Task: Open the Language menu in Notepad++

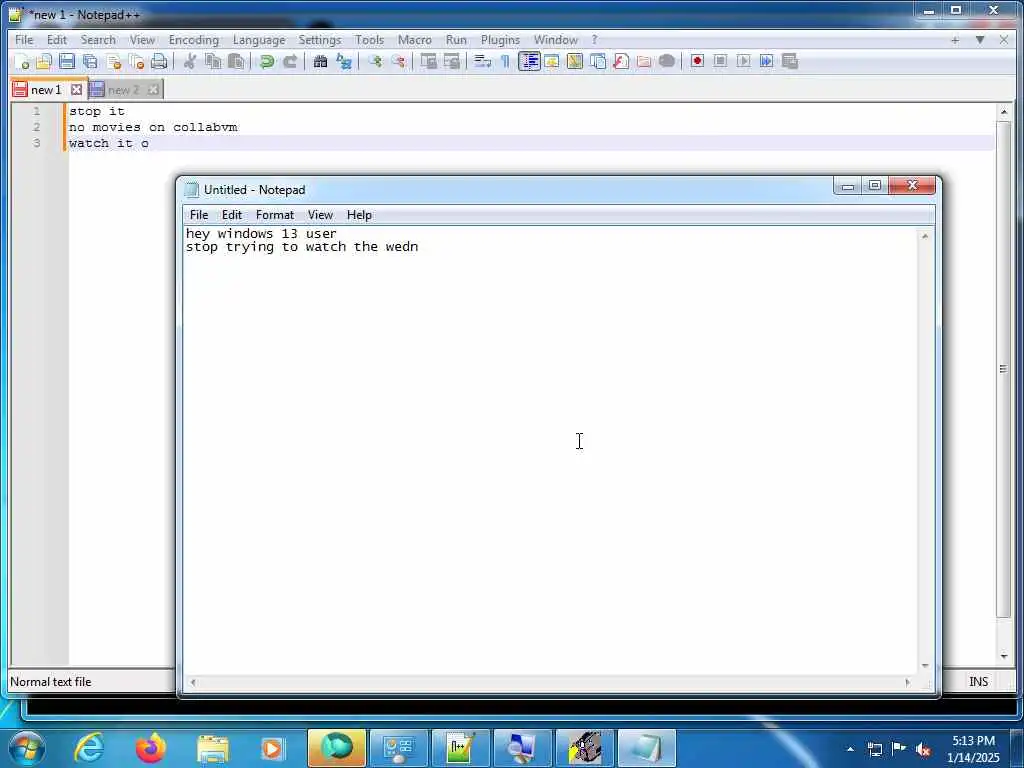Action: point(259,40)
